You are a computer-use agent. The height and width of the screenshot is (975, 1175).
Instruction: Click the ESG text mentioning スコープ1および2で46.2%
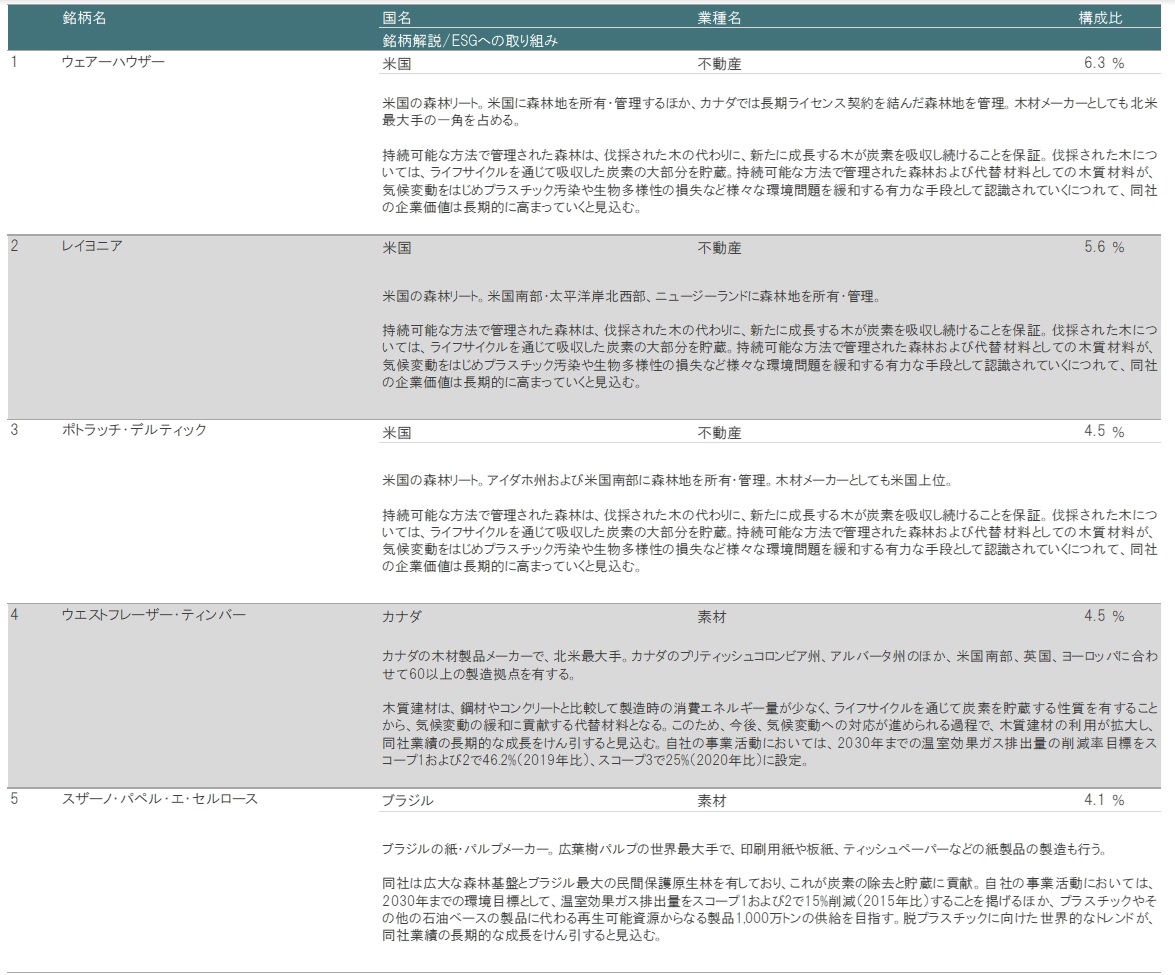click(770, 734)
